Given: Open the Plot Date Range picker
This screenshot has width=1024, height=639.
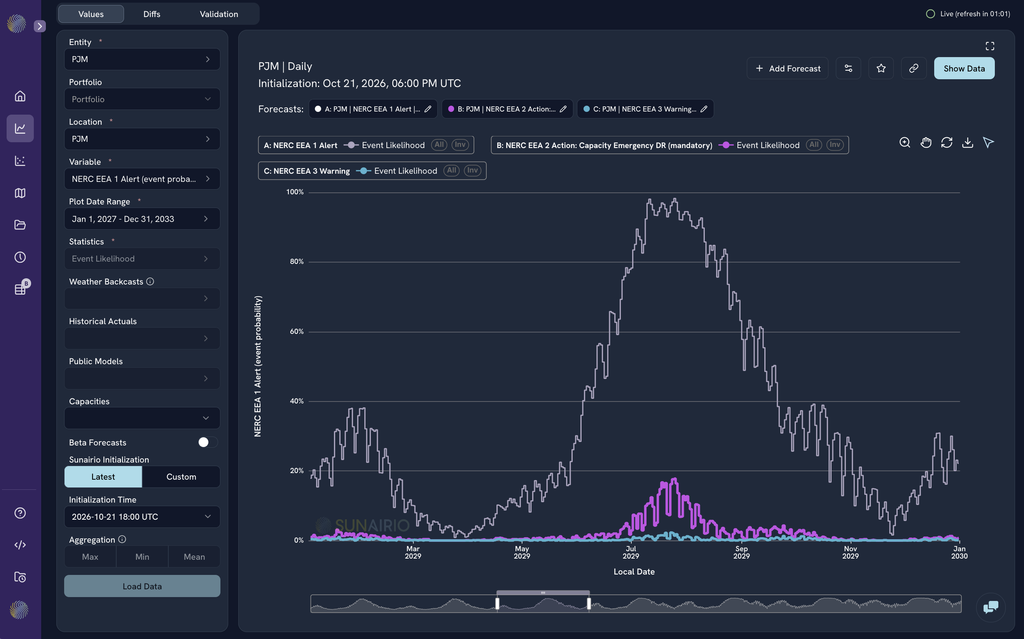Looking at the screenshot, I should point(142,219).
